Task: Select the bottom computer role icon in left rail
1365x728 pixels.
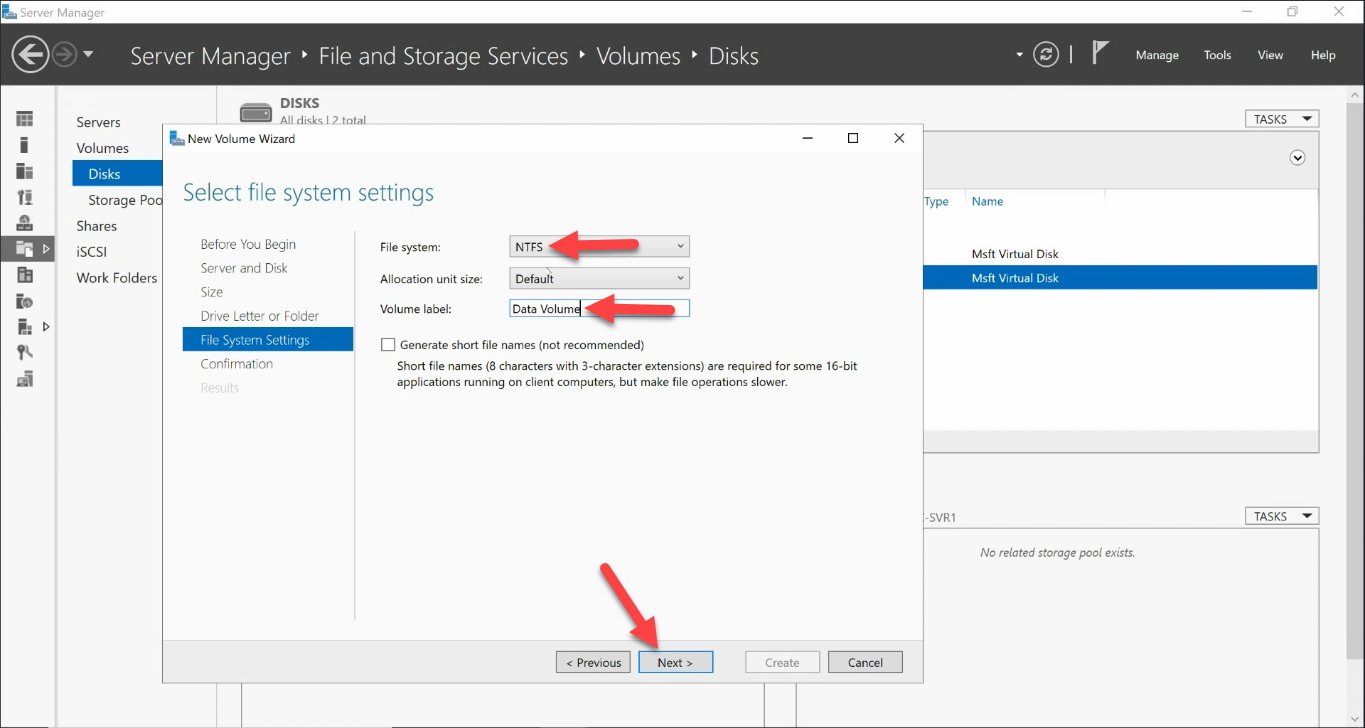Action: click(25, 379)
